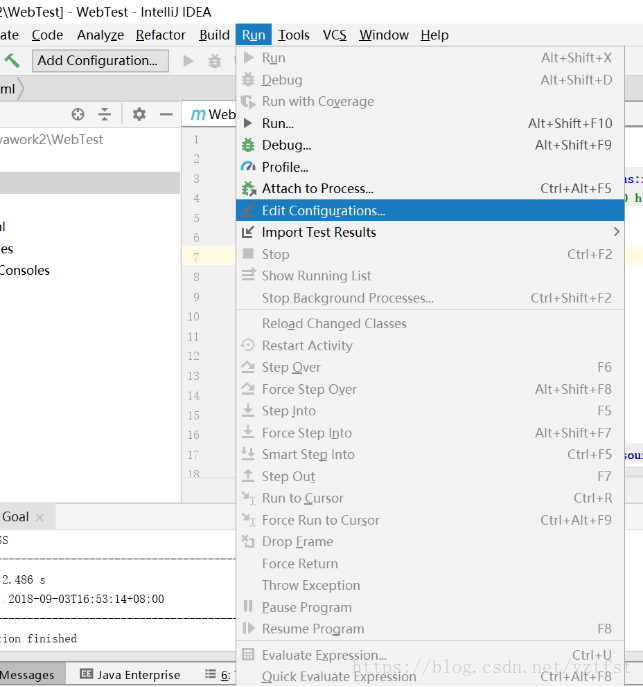The image size is (643, 687).
Task: Click the Pause Program bars icon
Action: click(248, 606)
